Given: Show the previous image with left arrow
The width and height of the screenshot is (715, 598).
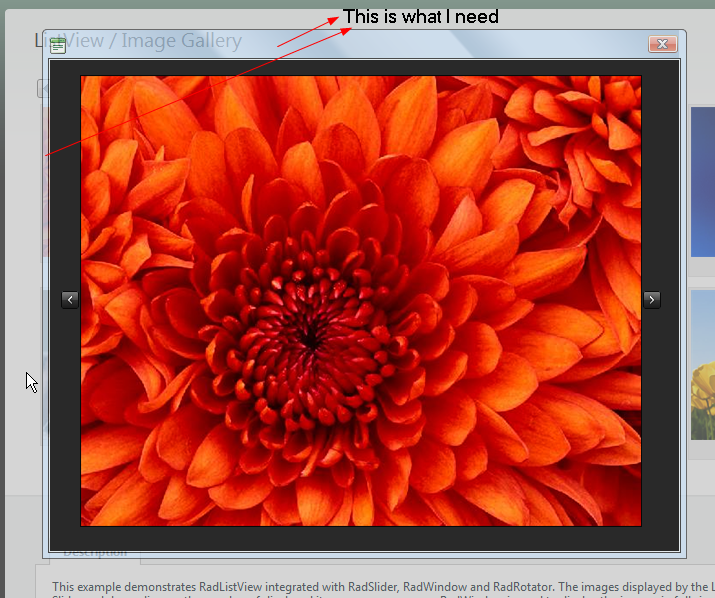Looking at the screenshot, I should click(x=70, y=300).
